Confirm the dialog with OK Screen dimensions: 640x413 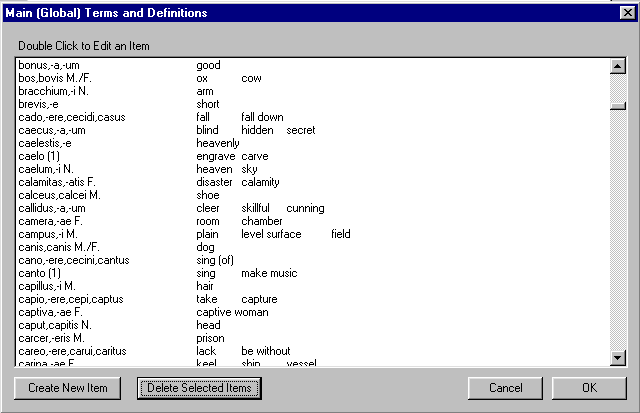point(589,388)
